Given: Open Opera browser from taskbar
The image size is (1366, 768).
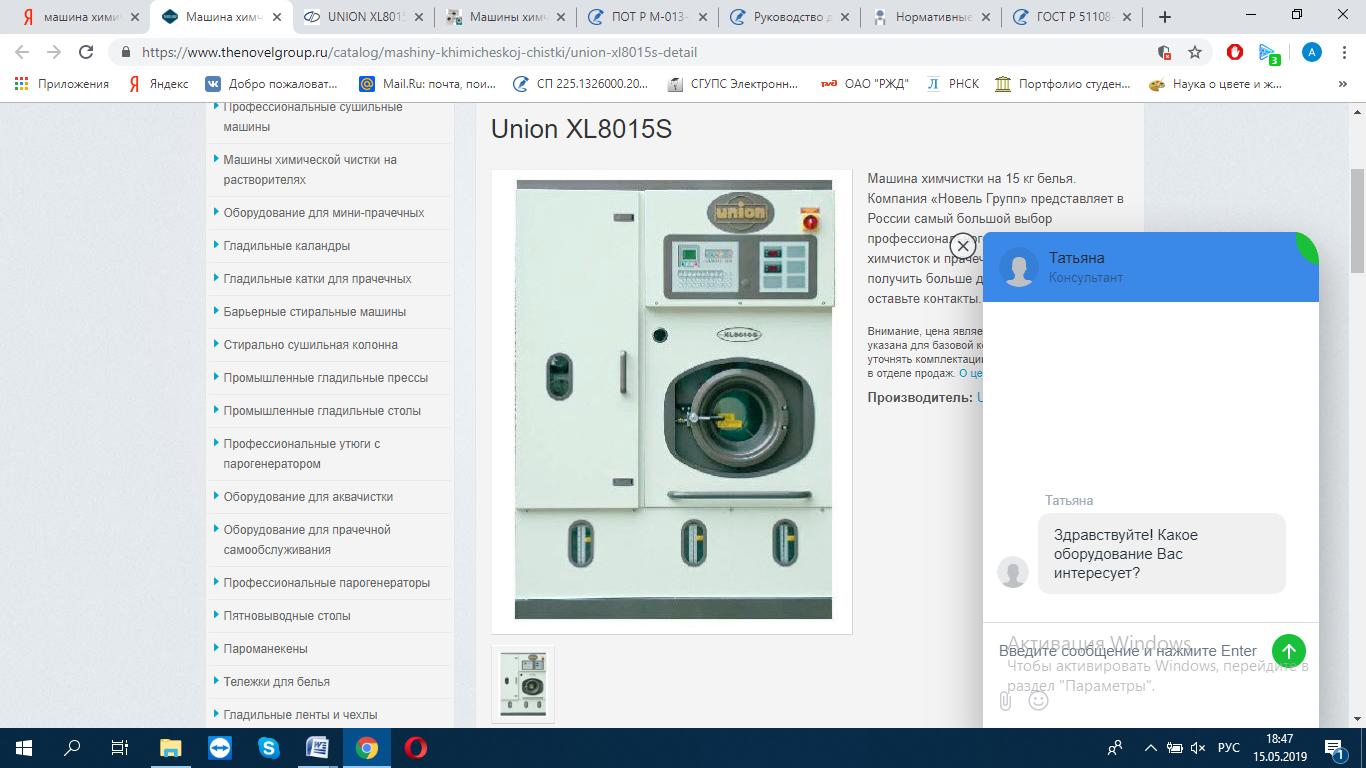Looking at the screenshot, I should click(415, 748).
